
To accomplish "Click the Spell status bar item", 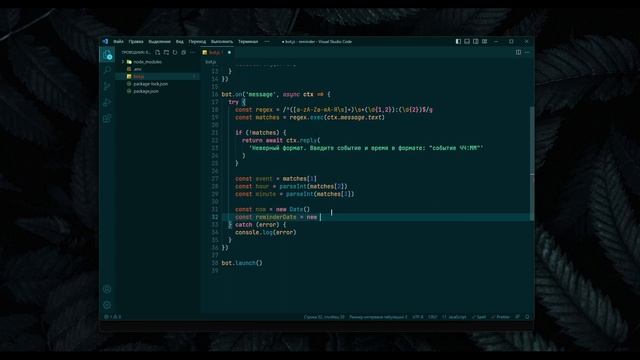I will (x=479, y=317).
